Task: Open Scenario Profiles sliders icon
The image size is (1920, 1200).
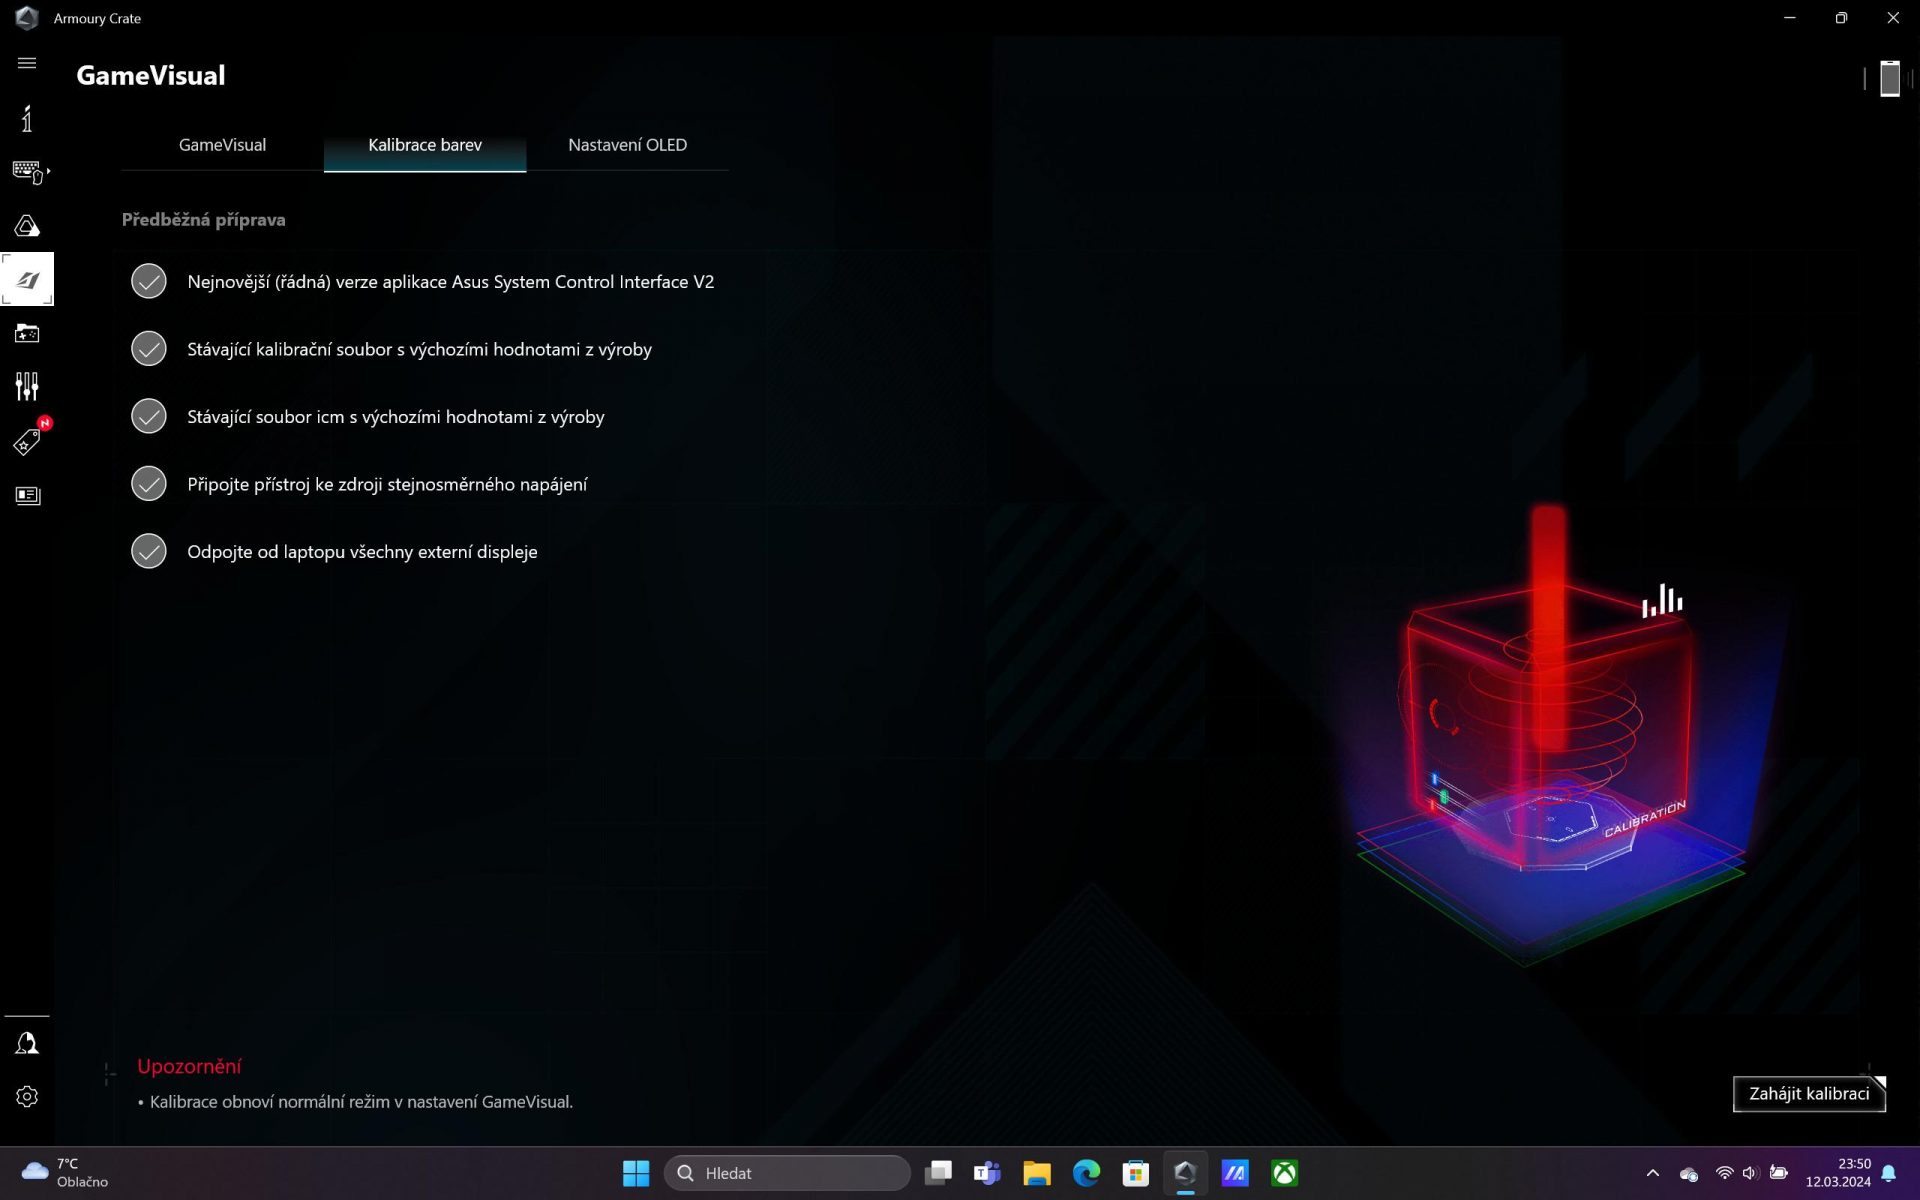Action: [x=27, y=386]
